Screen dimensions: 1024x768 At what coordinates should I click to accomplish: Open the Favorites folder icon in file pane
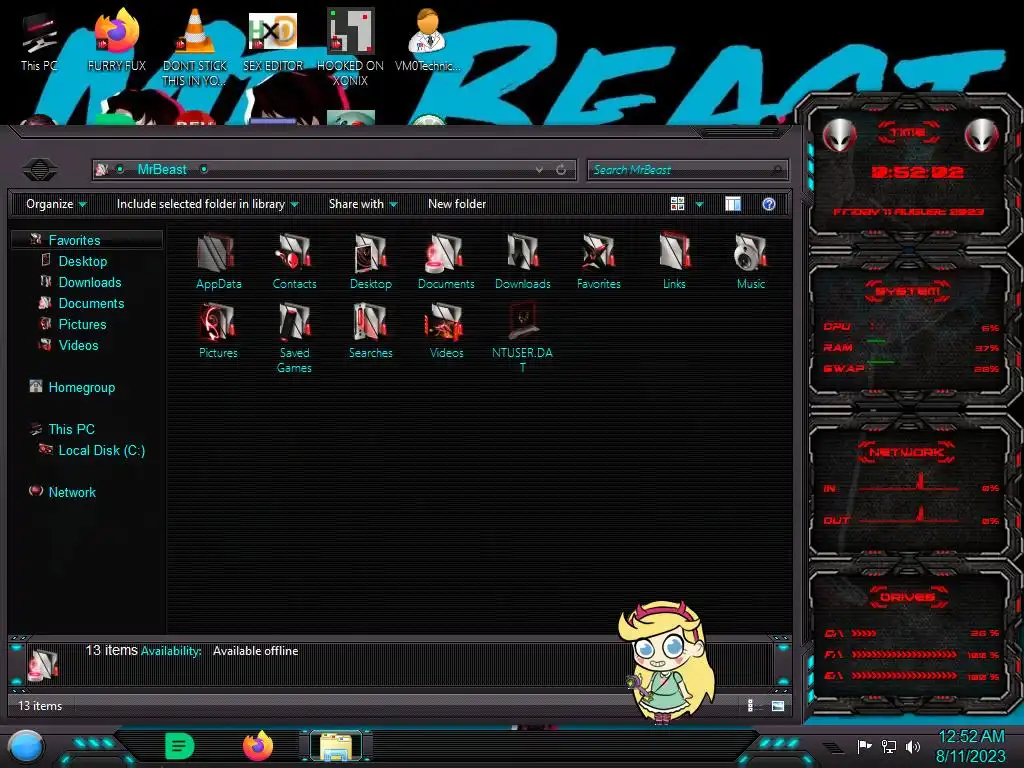598,261
